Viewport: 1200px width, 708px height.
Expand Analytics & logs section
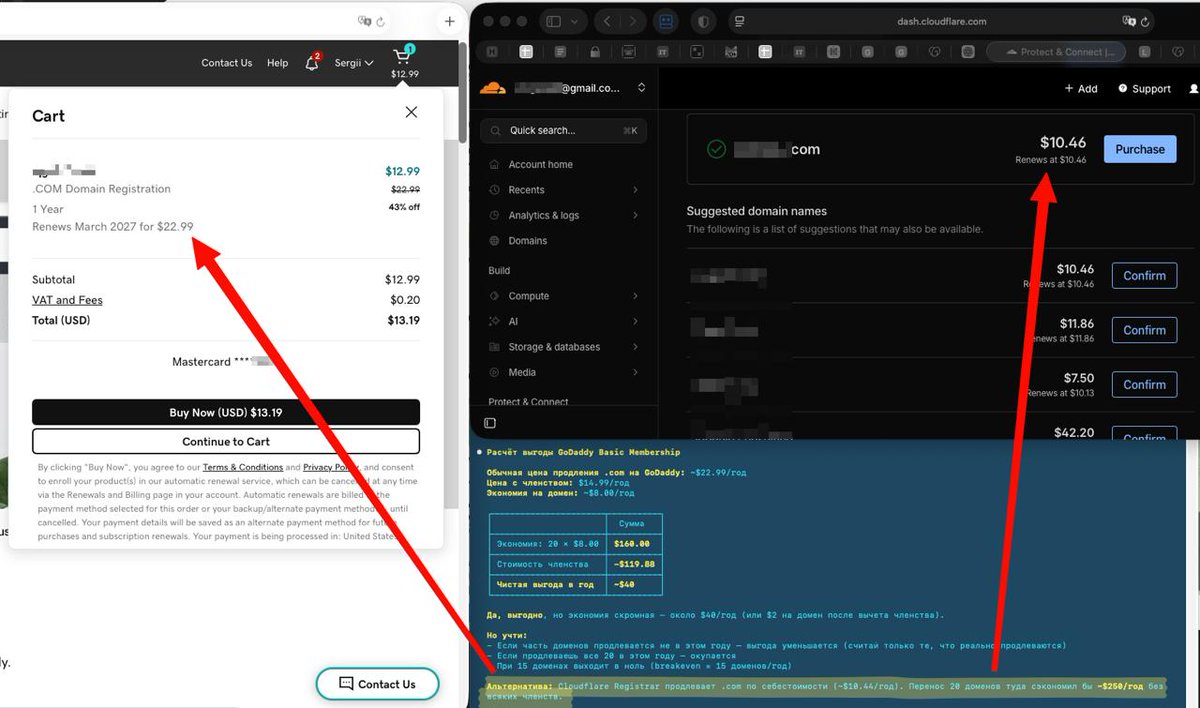click(x=561, y=215)
